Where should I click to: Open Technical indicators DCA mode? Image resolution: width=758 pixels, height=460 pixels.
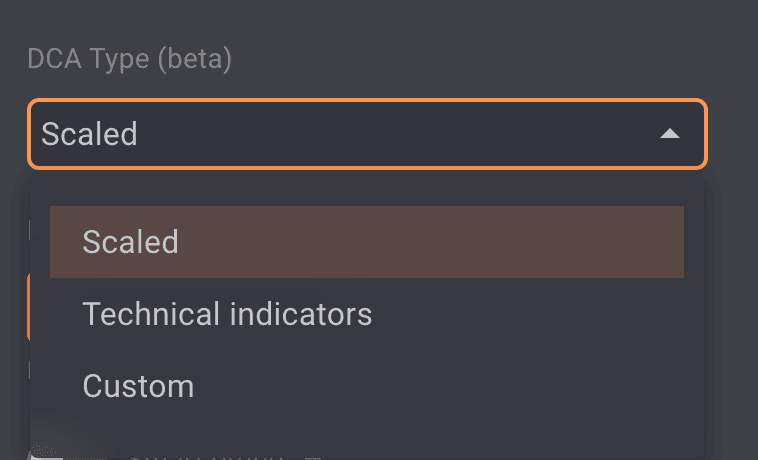[x=228, y=314]
